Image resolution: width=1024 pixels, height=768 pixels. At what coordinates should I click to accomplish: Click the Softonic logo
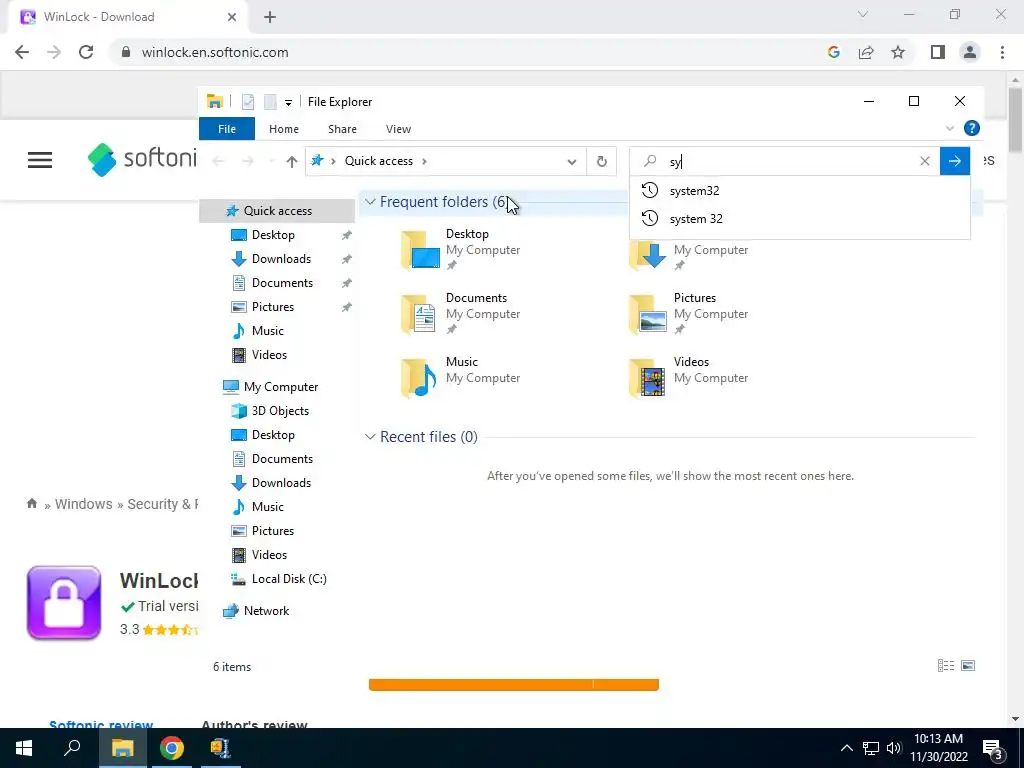coord(142,159)
